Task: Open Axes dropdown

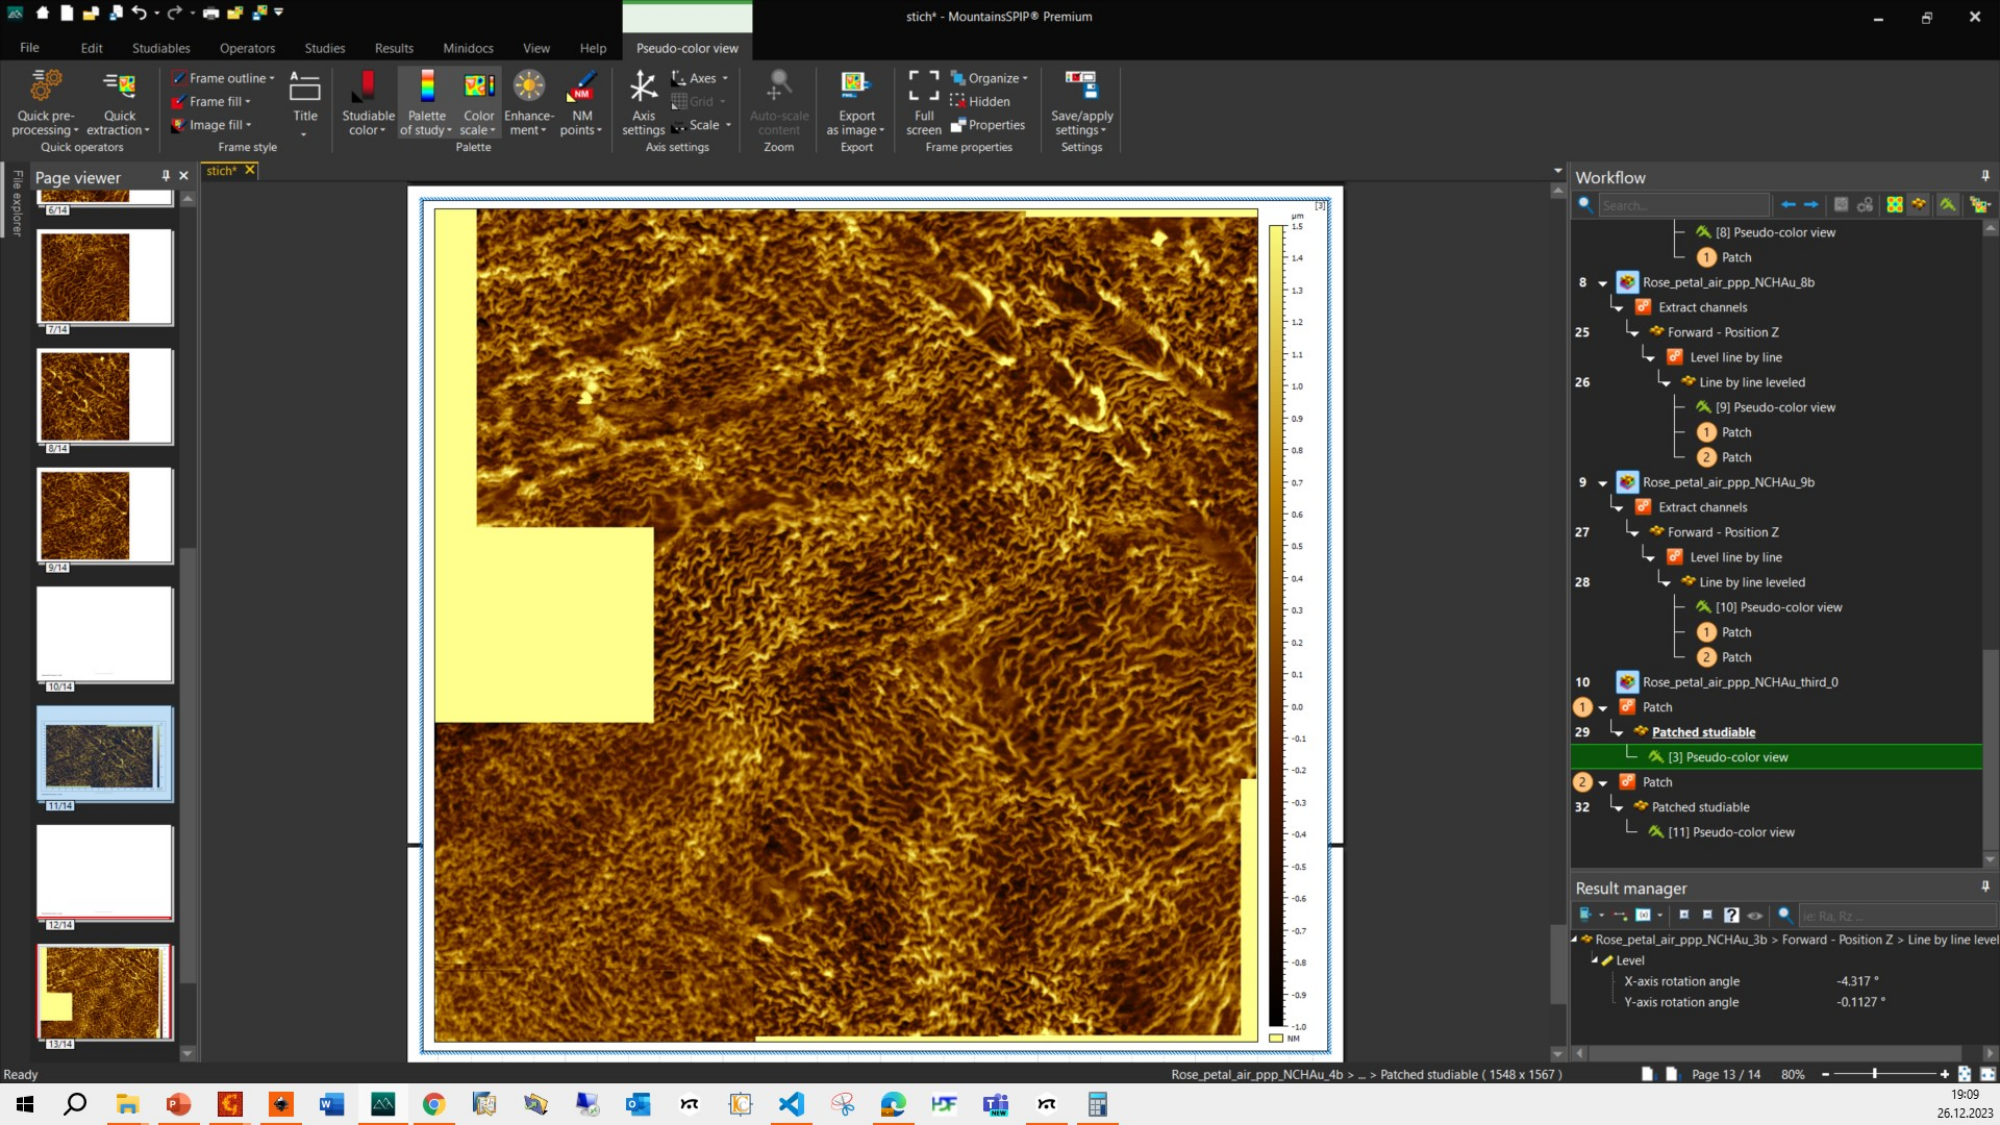Action: 699,78
